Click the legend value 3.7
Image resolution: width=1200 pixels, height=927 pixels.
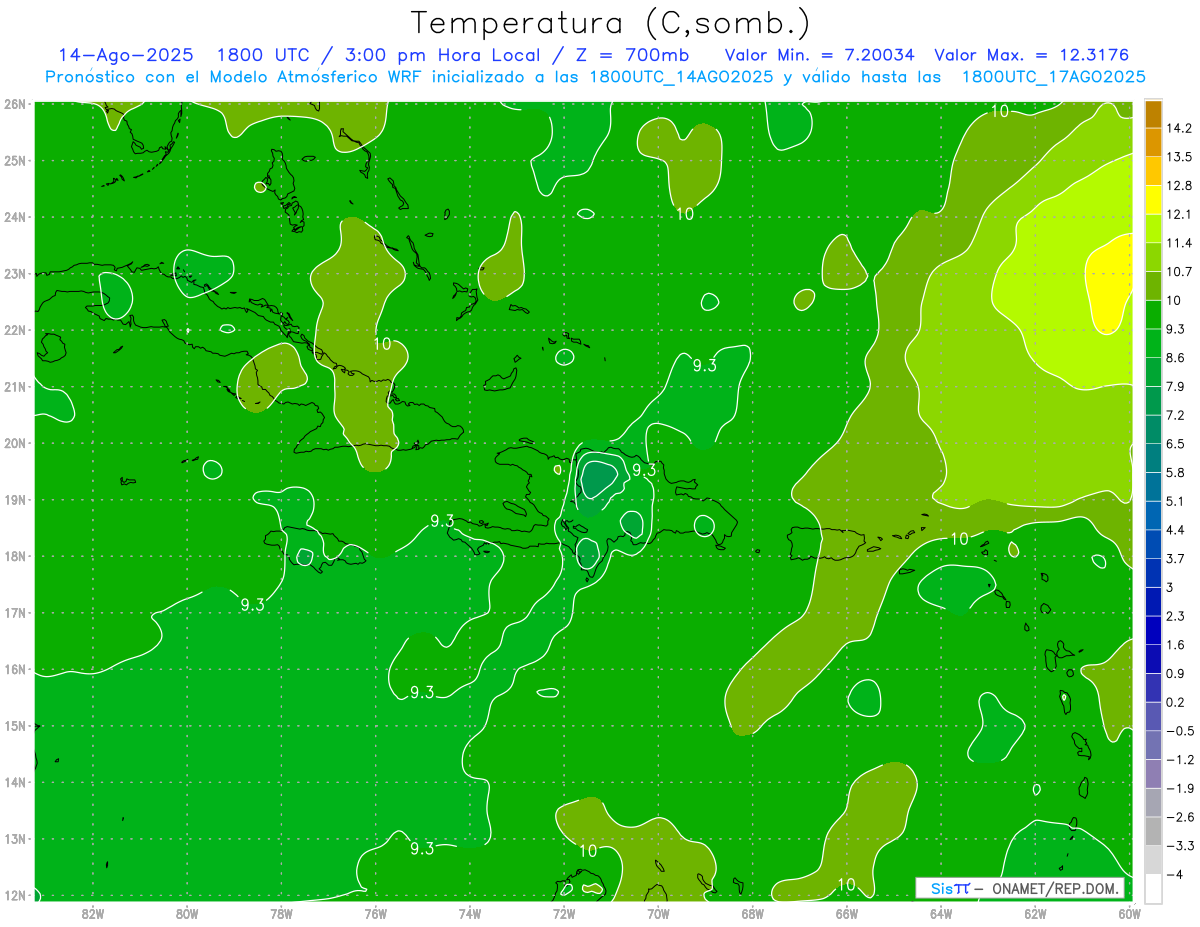tap(1175, 558)
